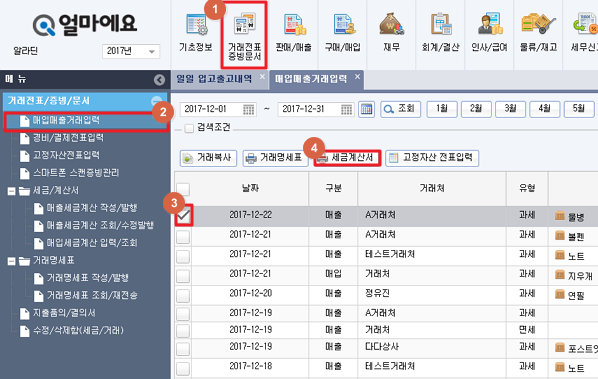Click item icon in 포스트잇 row
Screen dimensions: 598x379
coord(559,347)
